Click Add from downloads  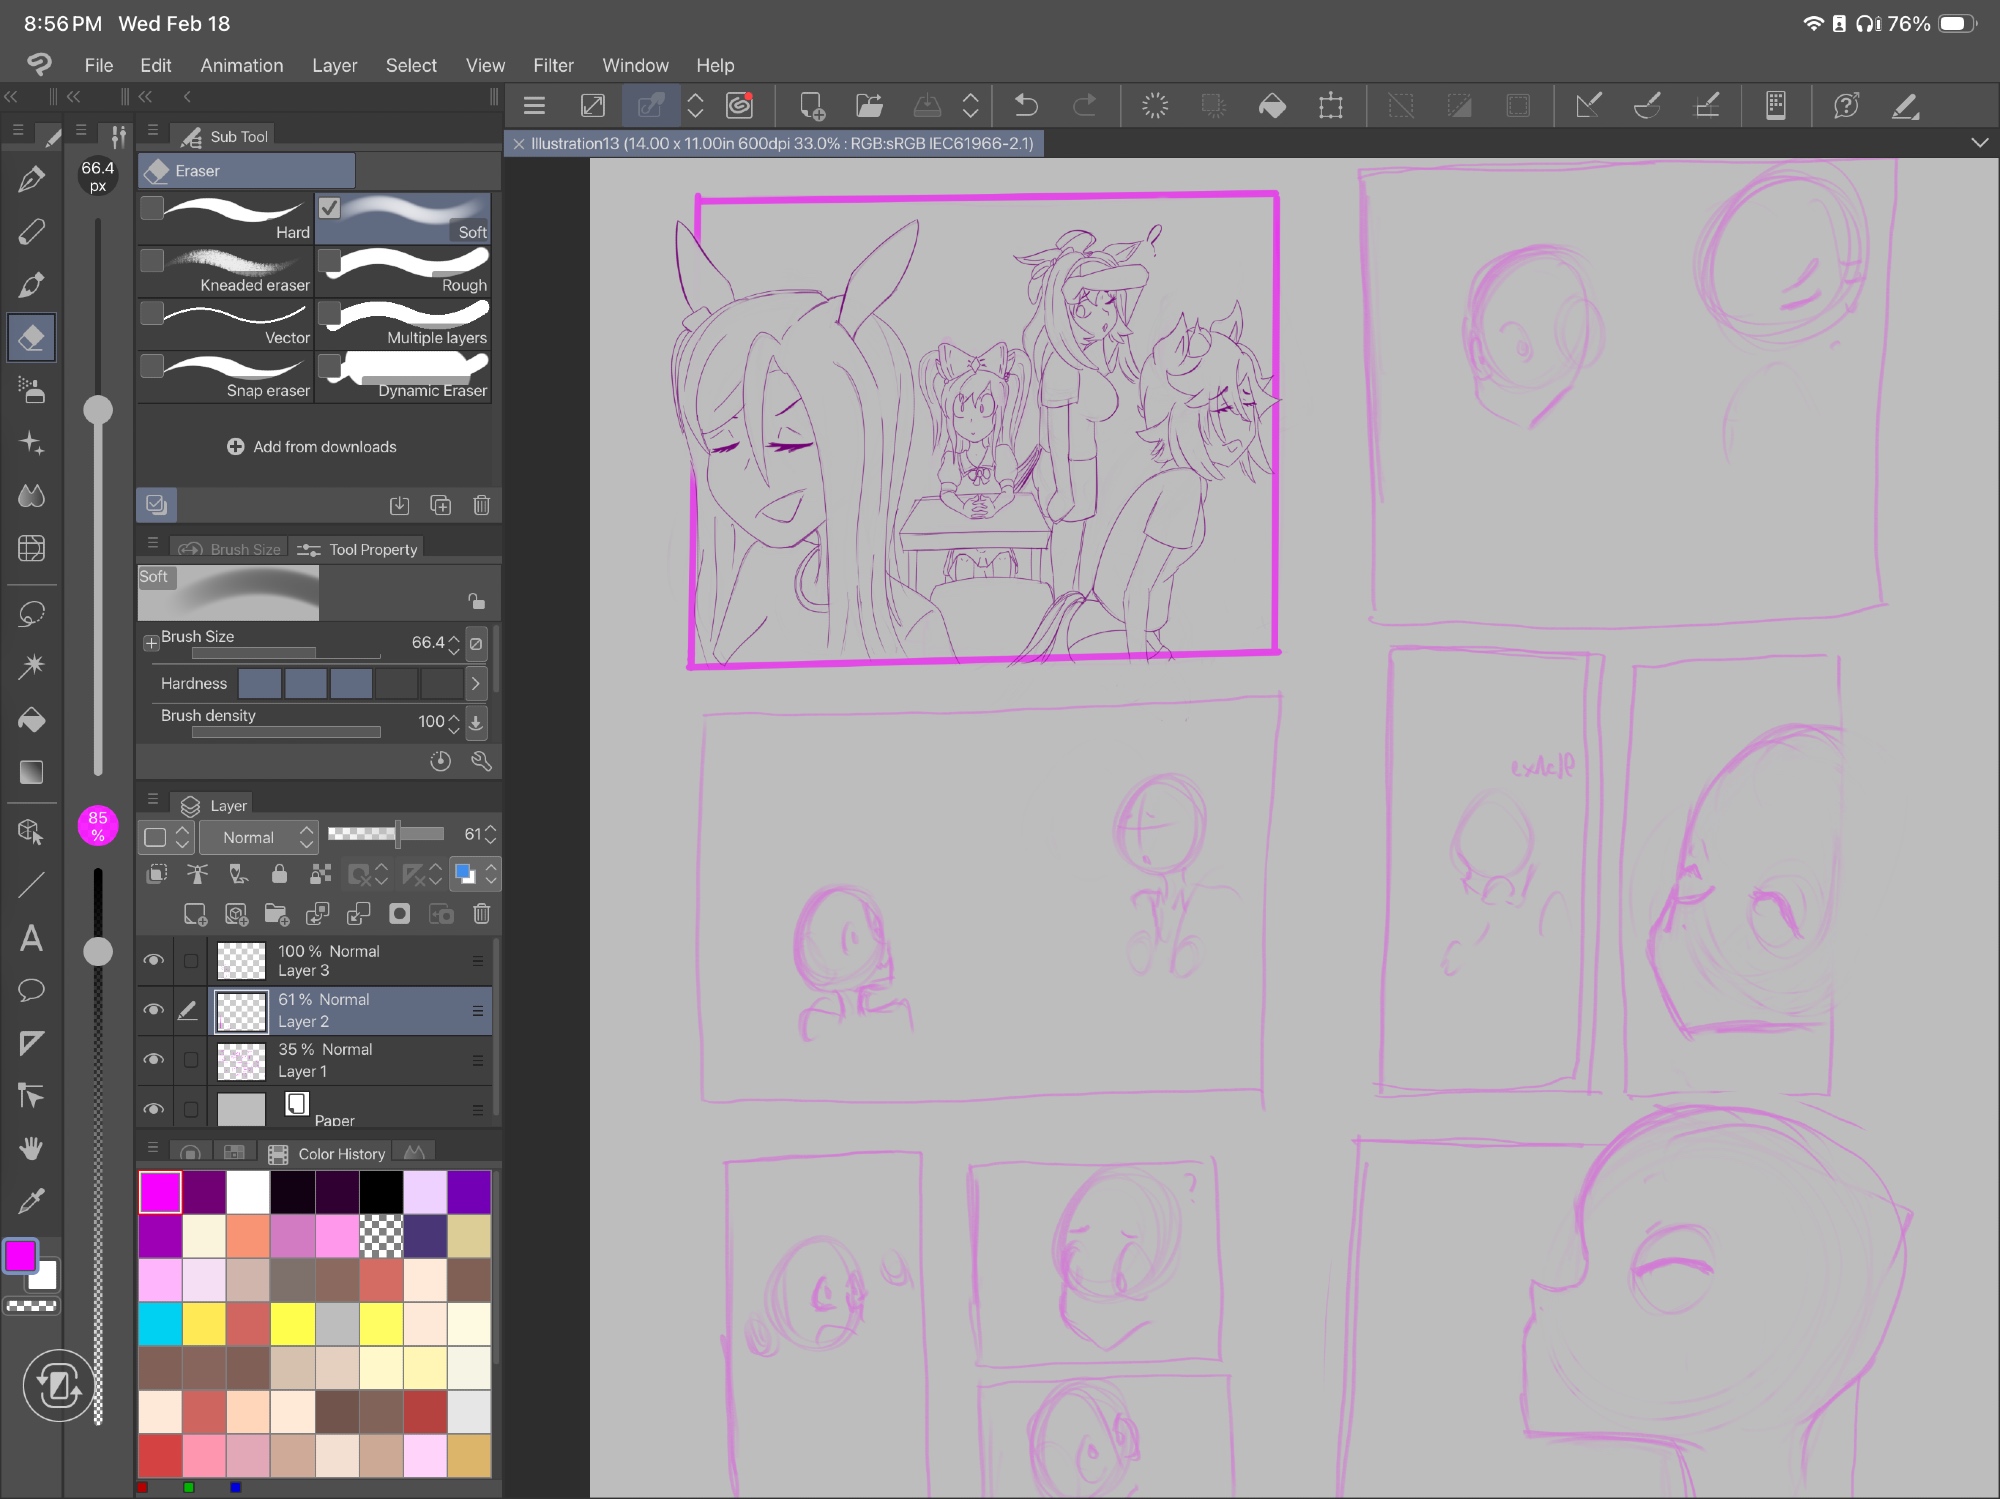click(312, 447)
